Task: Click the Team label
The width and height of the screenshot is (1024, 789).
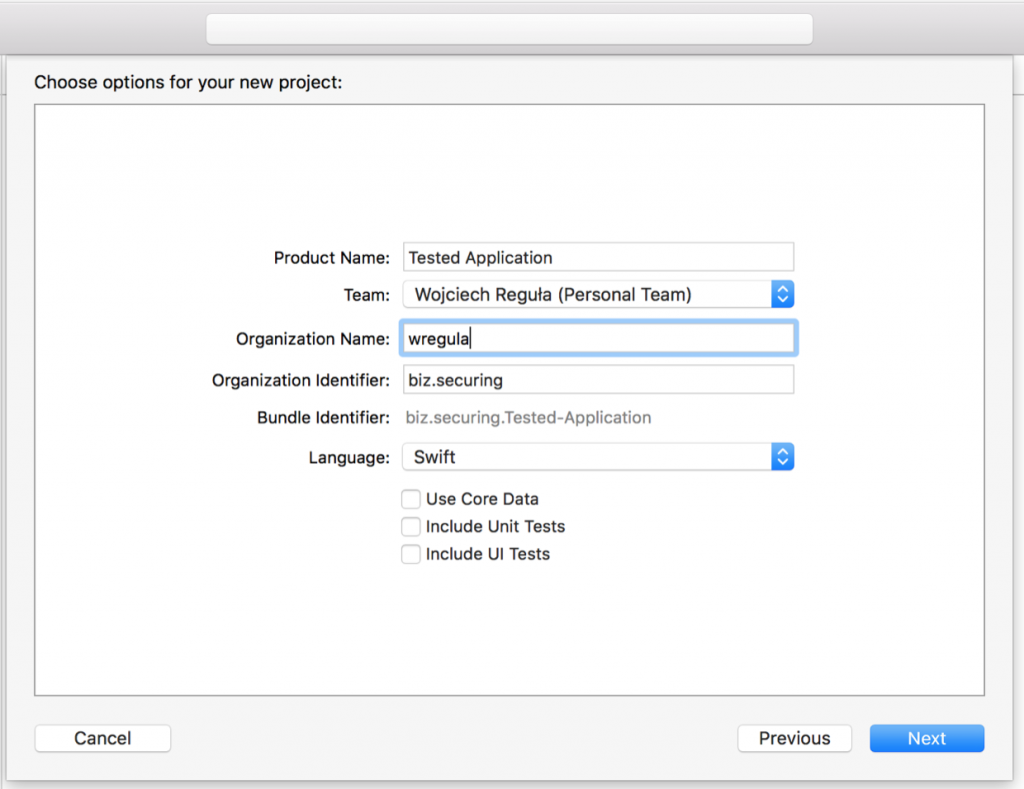Action: click(x=367, y=295)
